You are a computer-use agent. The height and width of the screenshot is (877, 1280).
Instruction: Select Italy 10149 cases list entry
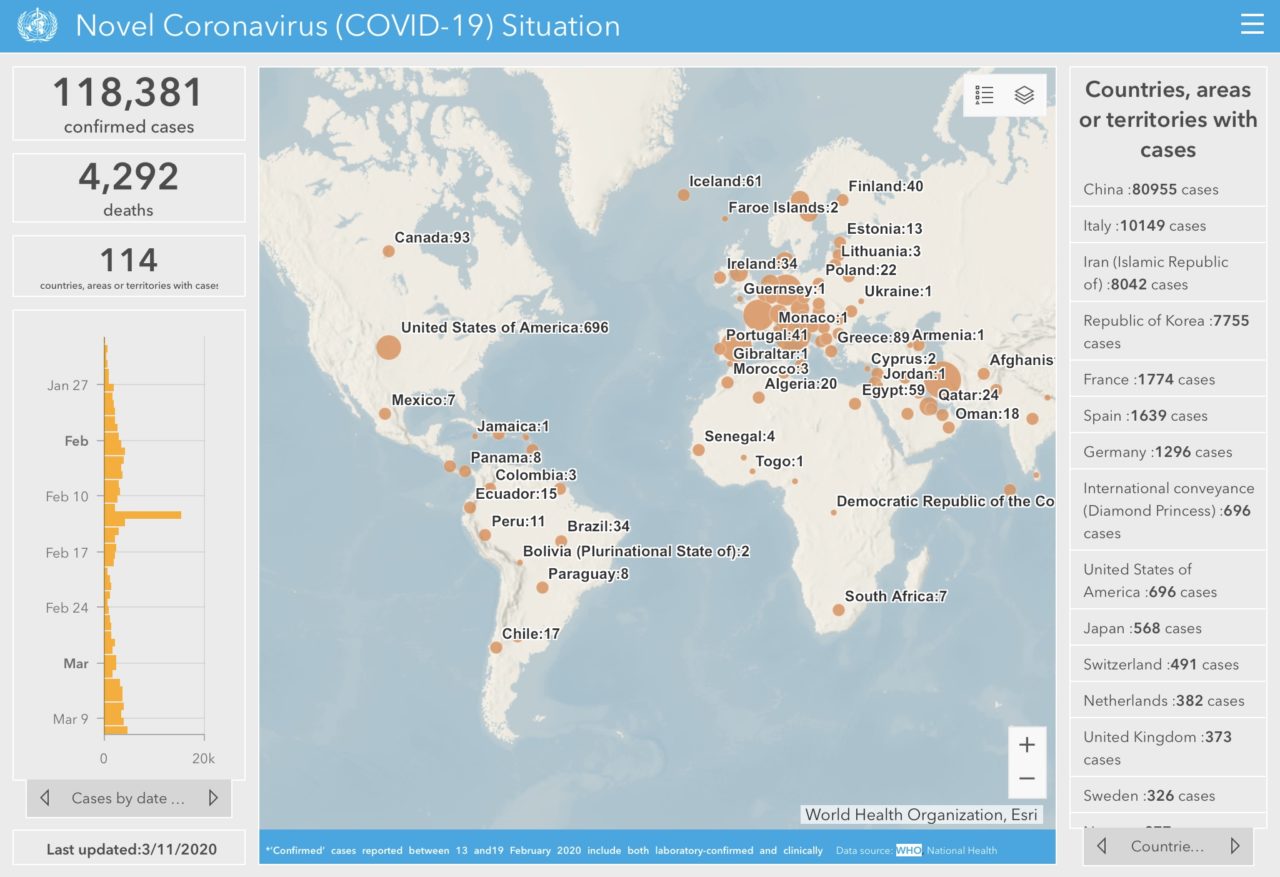(x=1144, y=226)
